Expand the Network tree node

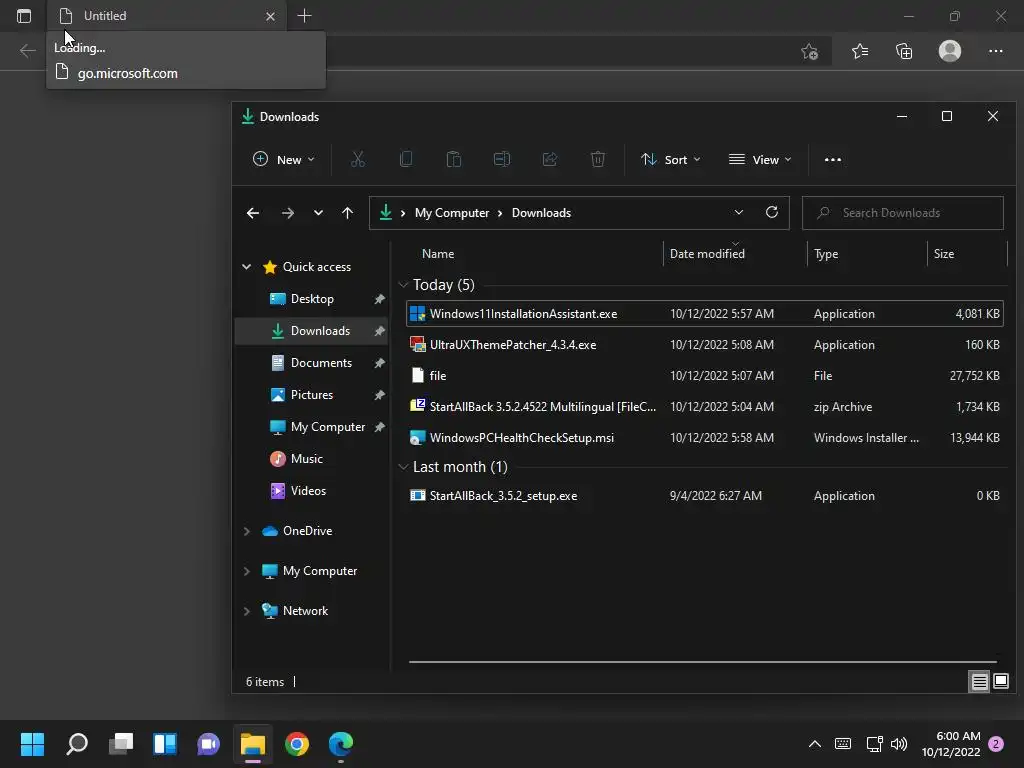click(247, 611)
